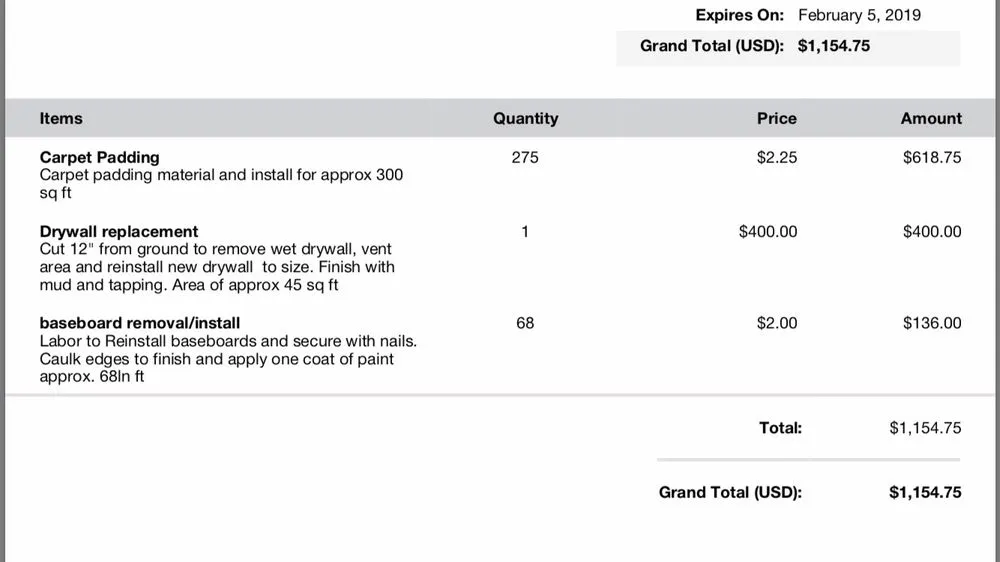Viewport: 1000px width, 562px height.
Task: Select the Carpet Padding item title
Action: tap(99, 157)
